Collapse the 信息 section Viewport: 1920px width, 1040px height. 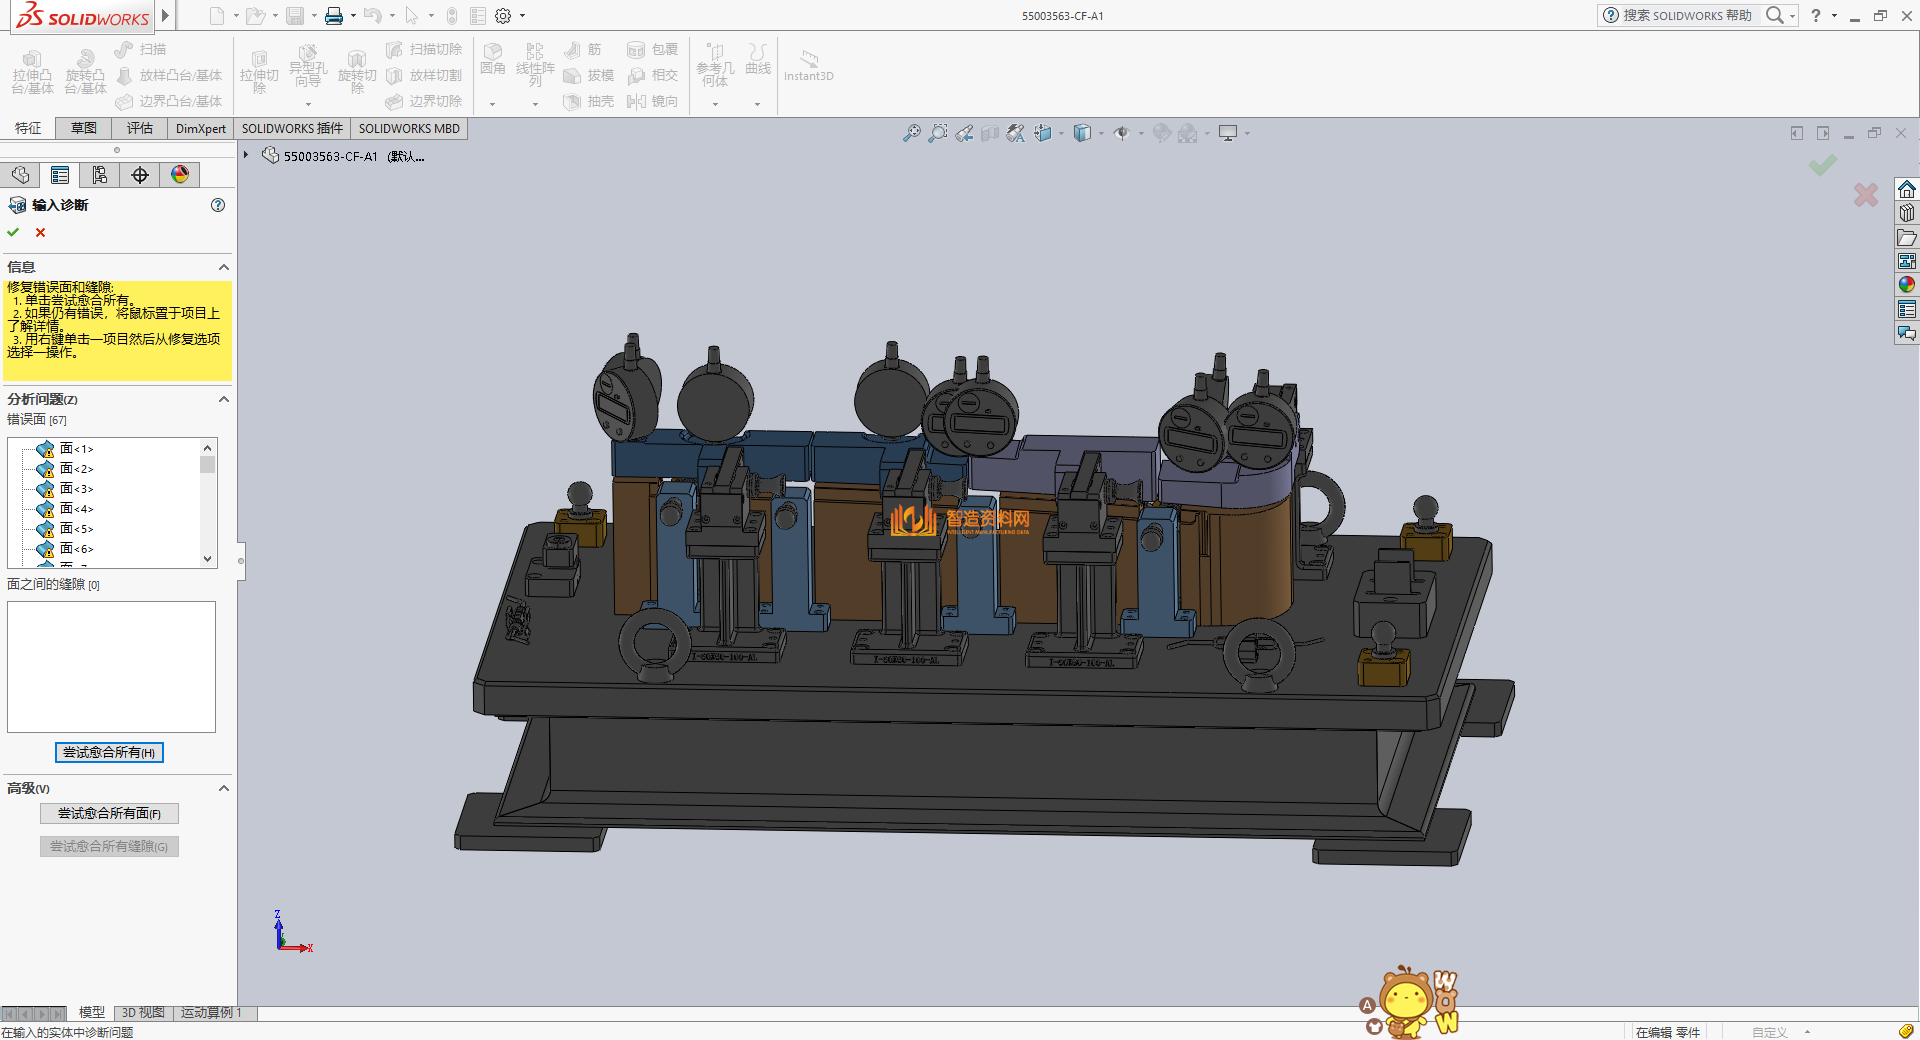coord(224,267)
